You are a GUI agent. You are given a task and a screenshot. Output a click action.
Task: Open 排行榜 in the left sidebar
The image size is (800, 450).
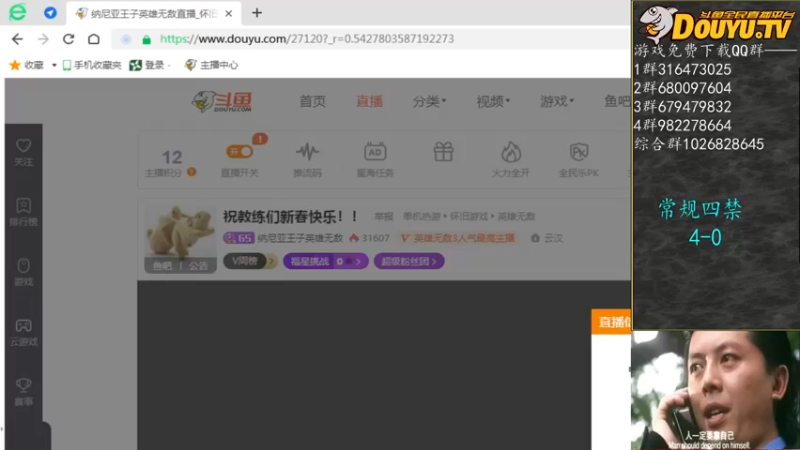click(x=23, y=212)
